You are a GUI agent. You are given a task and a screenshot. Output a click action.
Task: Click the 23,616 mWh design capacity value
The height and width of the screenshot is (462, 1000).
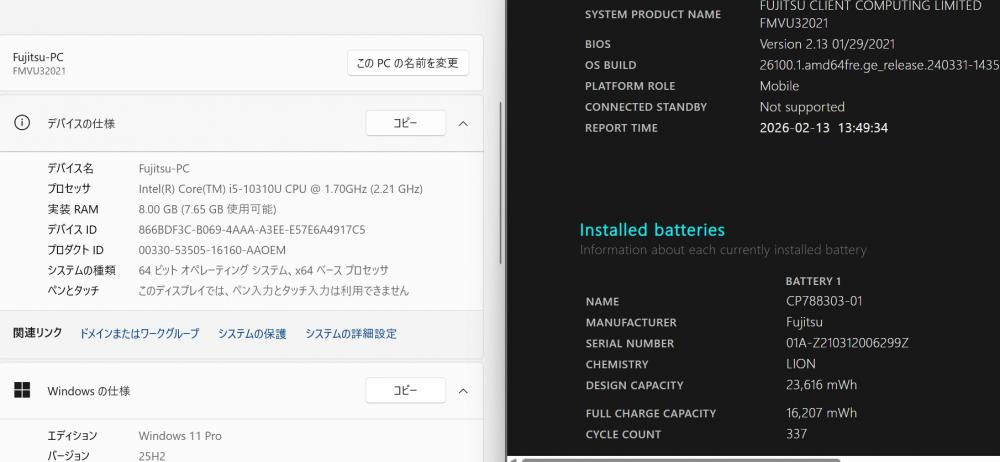coord(821,385)
